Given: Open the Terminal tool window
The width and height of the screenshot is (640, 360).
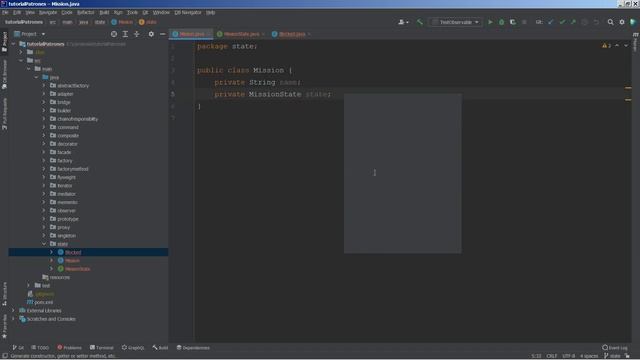Looking at the screenshot, I should point(102,348).
